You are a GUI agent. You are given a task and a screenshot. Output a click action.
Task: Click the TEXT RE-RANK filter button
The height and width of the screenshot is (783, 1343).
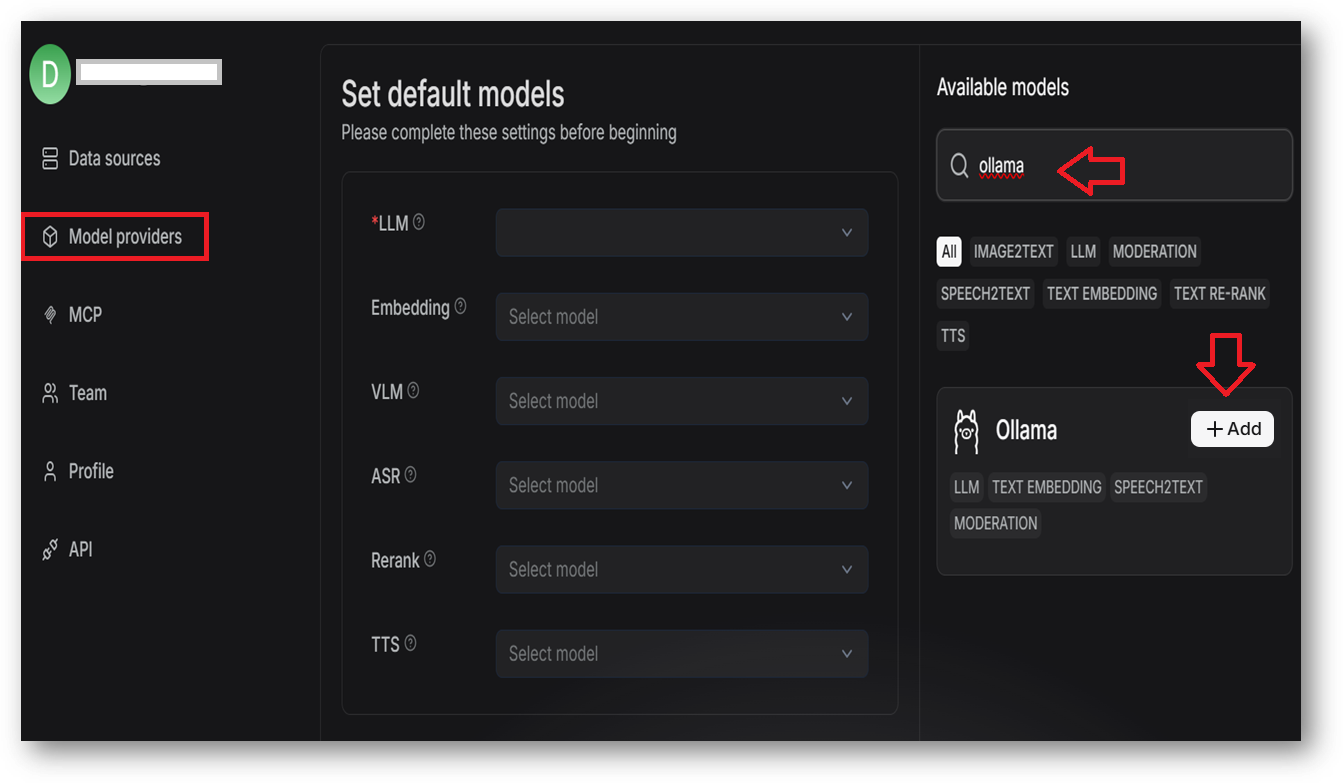pyautogui.click(x=1220, y=293)
